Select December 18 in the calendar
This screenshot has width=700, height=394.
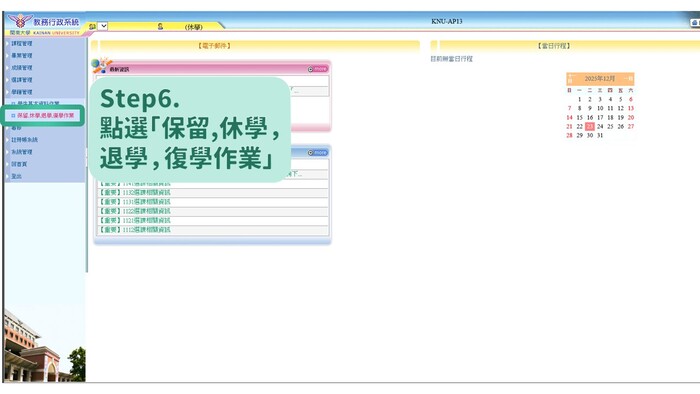coord(610,117)
